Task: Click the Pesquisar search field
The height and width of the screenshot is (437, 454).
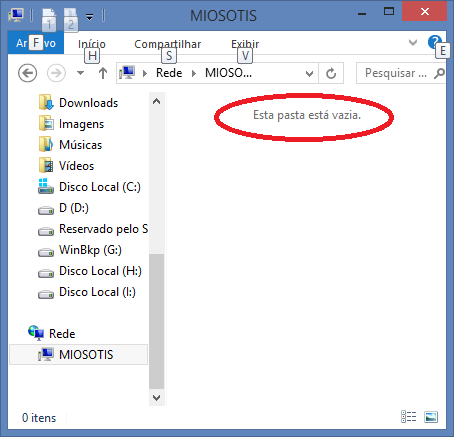Action: tap(395, 73)
